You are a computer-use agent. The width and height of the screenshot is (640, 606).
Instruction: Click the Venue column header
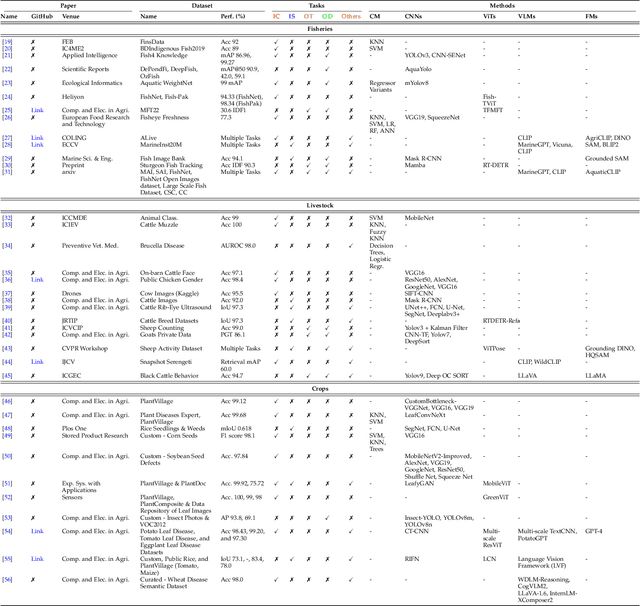tap(71, 16)
